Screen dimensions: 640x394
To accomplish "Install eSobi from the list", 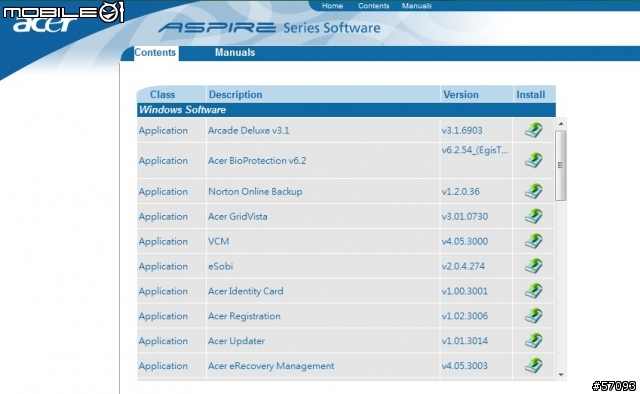I will point(533,266).
